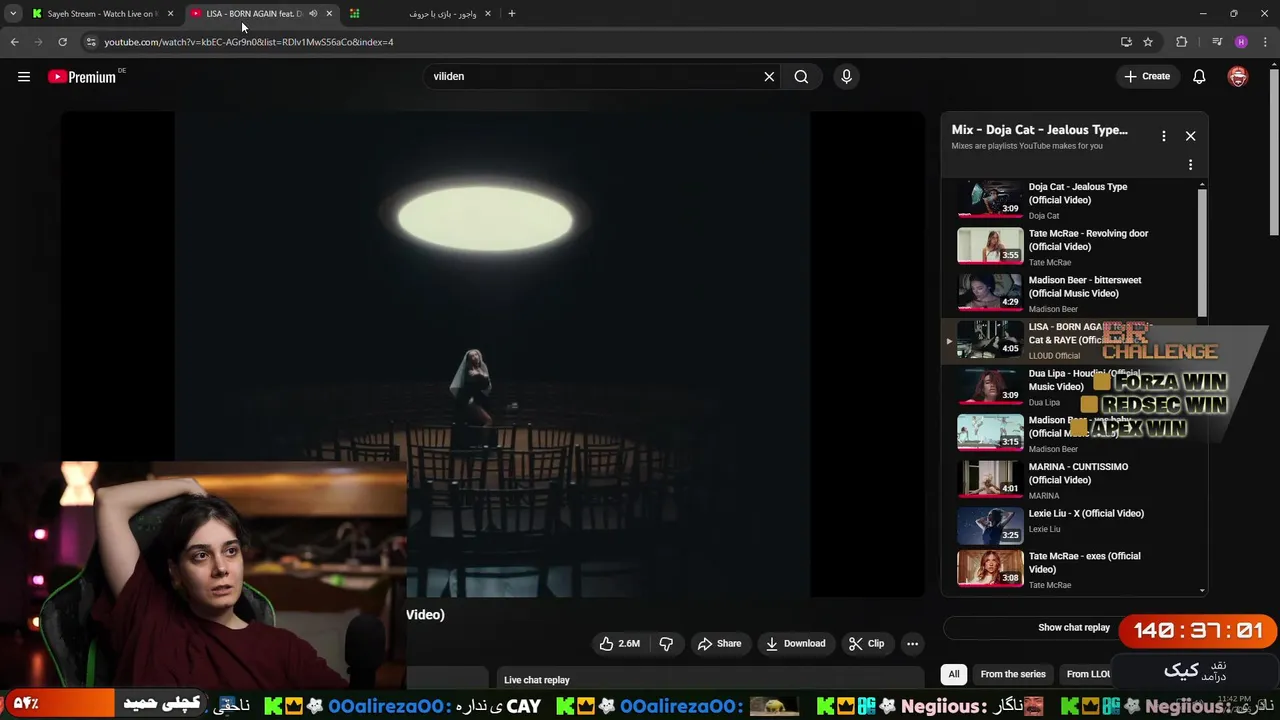The image size is (1280, 720).
Task: Open Mix playlist header options menu
Action: 1163,136
